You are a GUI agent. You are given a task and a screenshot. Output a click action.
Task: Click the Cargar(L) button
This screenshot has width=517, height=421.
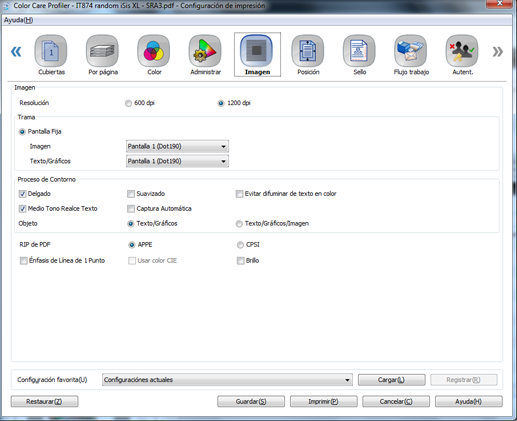391,380
